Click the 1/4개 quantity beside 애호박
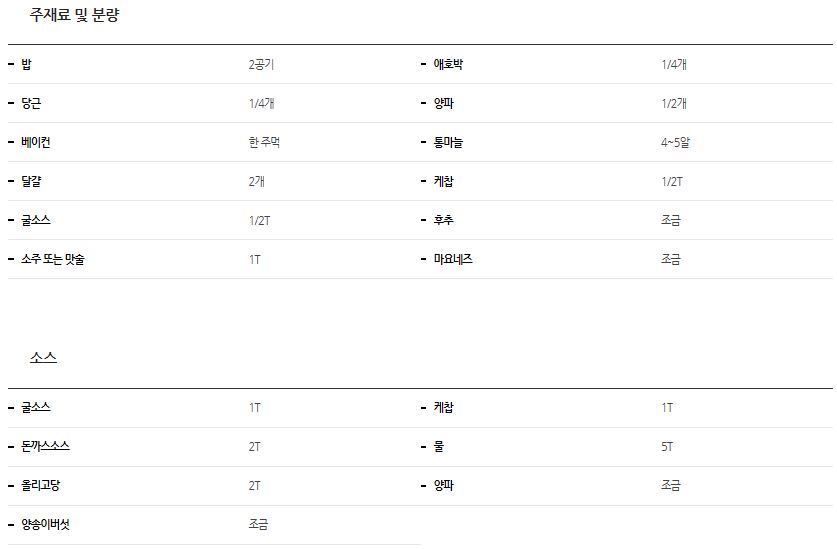 click(673, 64)
